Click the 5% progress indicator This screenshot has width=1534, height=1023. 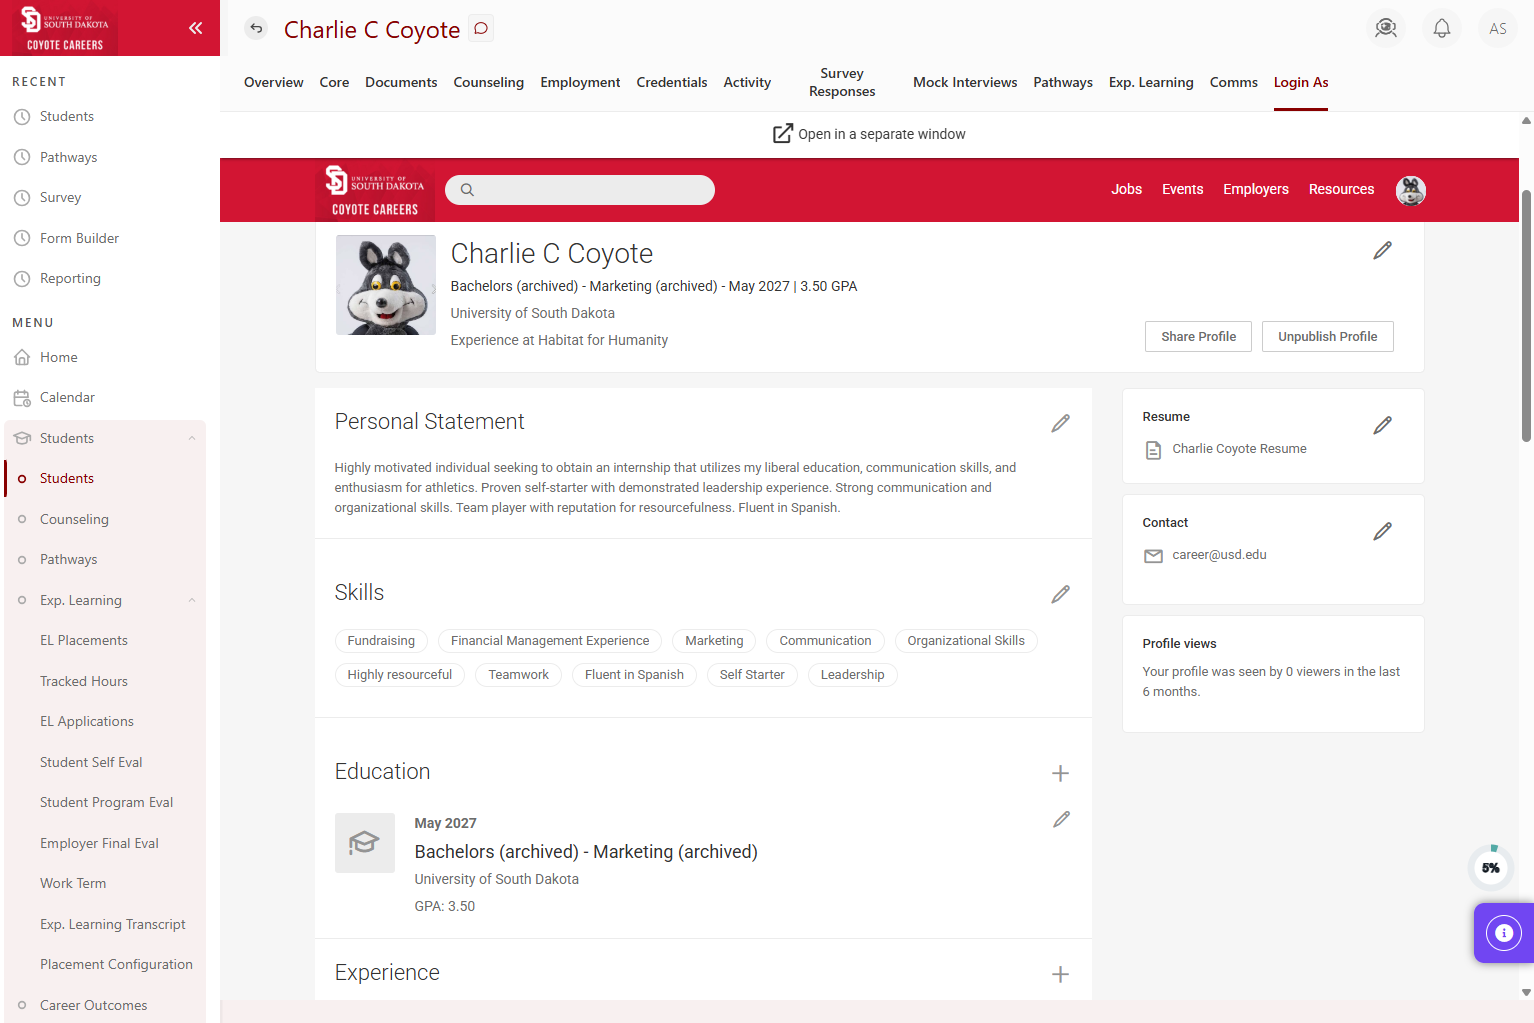tap(1491, 867)
